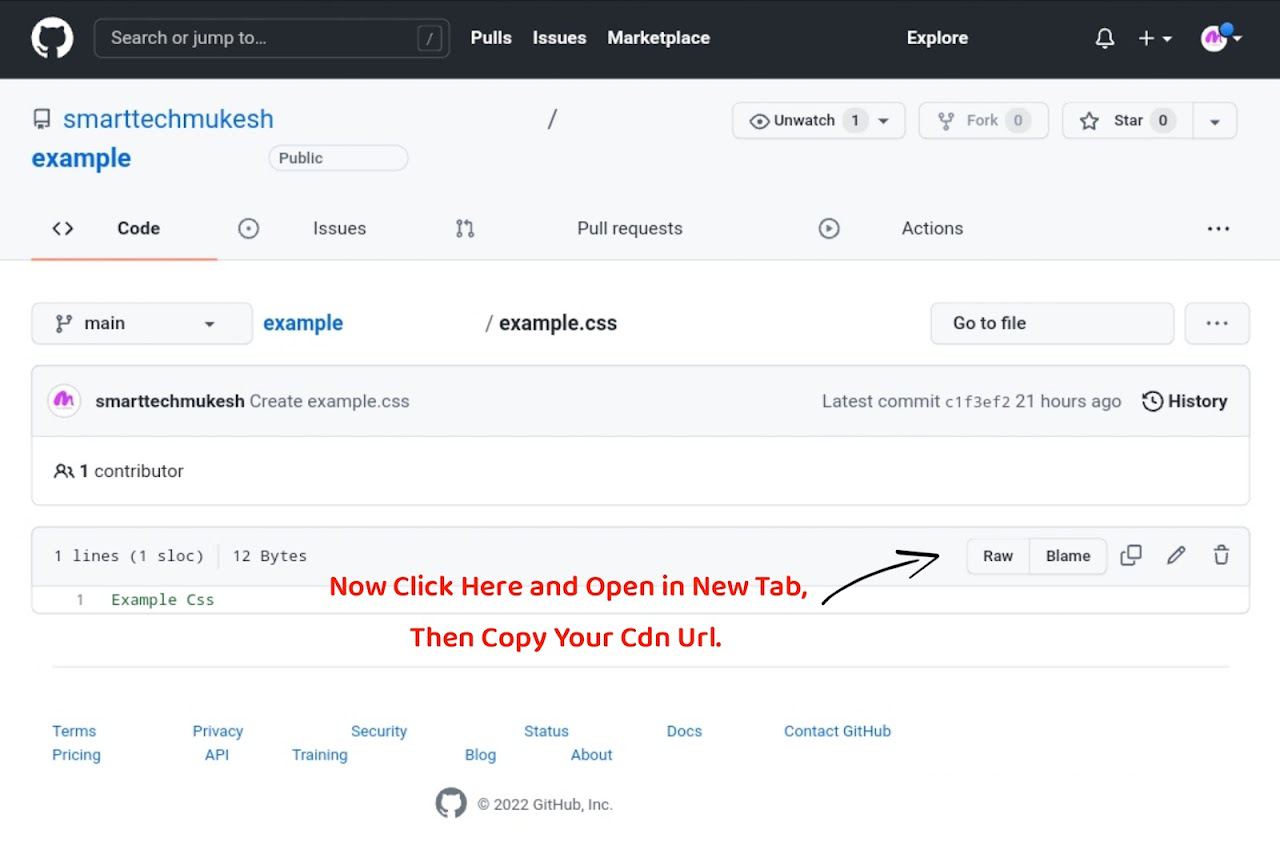Open Explore in the top navigation
Viewport: 1280px width, 850px height.
937,38
